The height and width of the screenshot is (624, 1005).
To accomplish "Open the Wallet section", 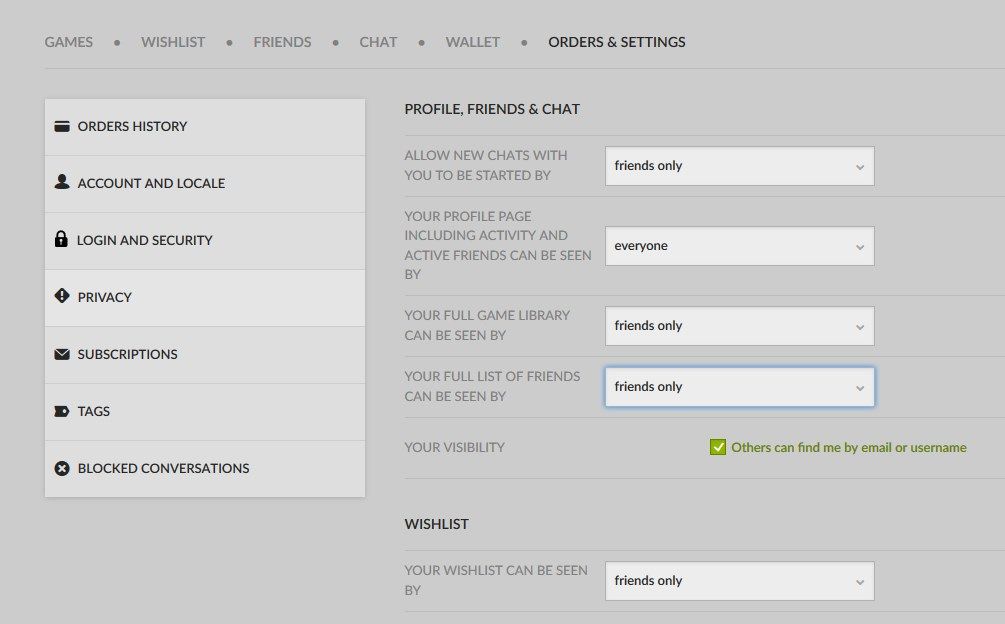I will (472, 42).
